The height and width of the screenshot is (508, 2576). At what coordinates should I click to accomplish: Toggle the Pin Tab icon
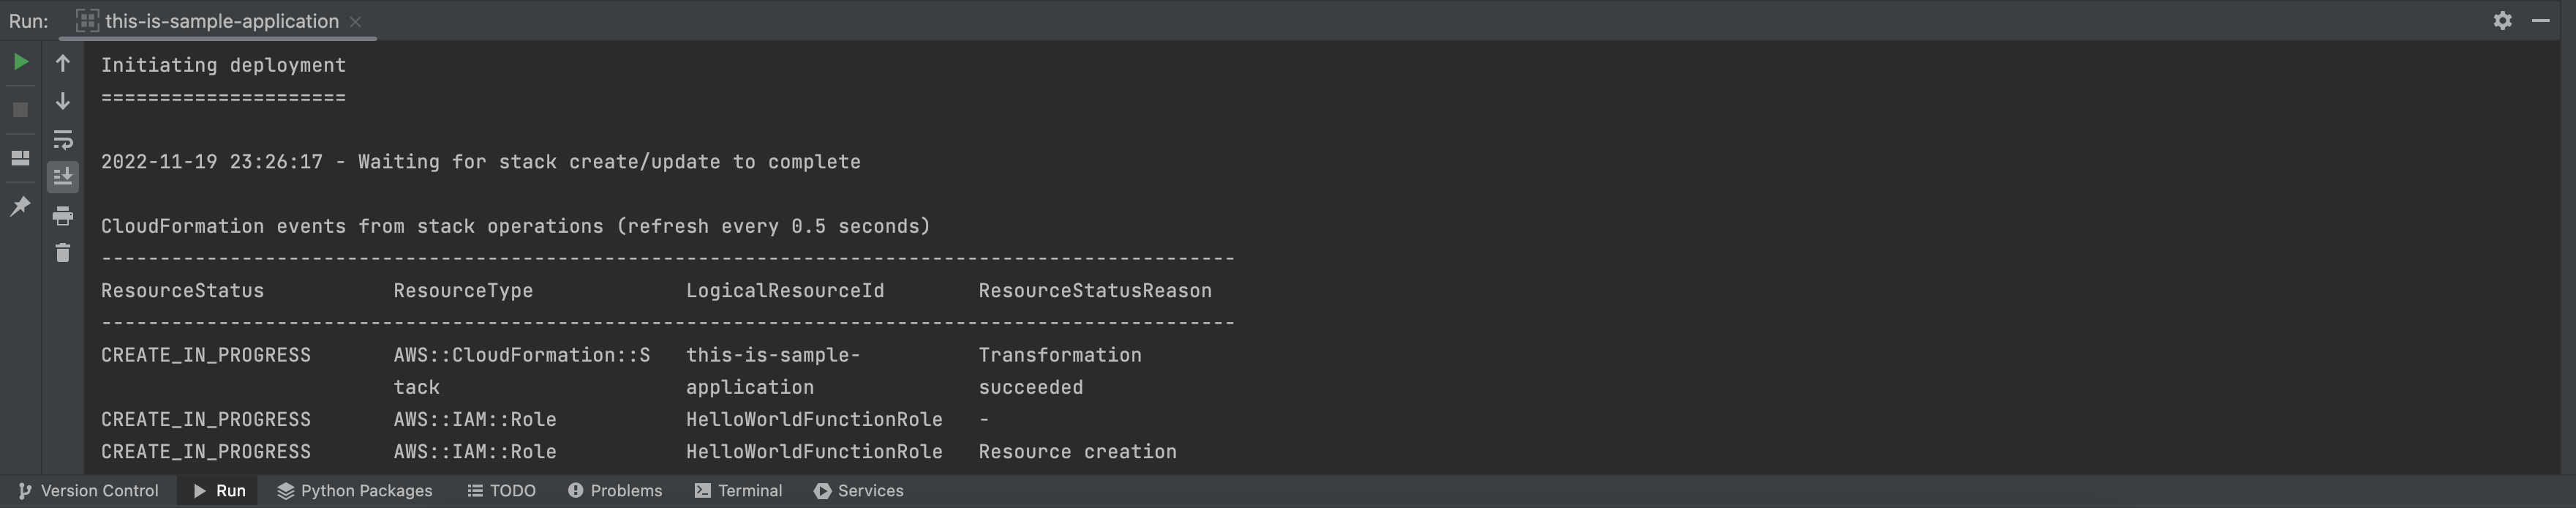(20, 206)
